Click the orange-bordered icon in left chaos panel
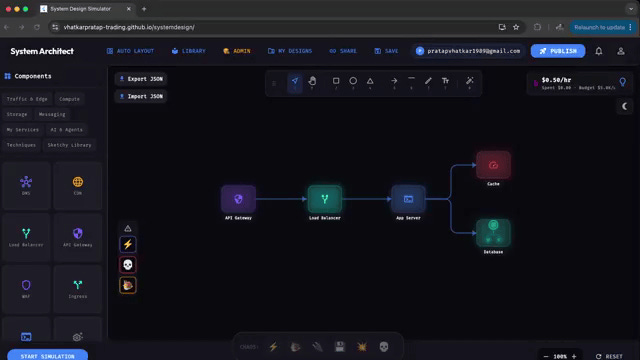Screen dimensions: 640x360 tap(128, 285)
